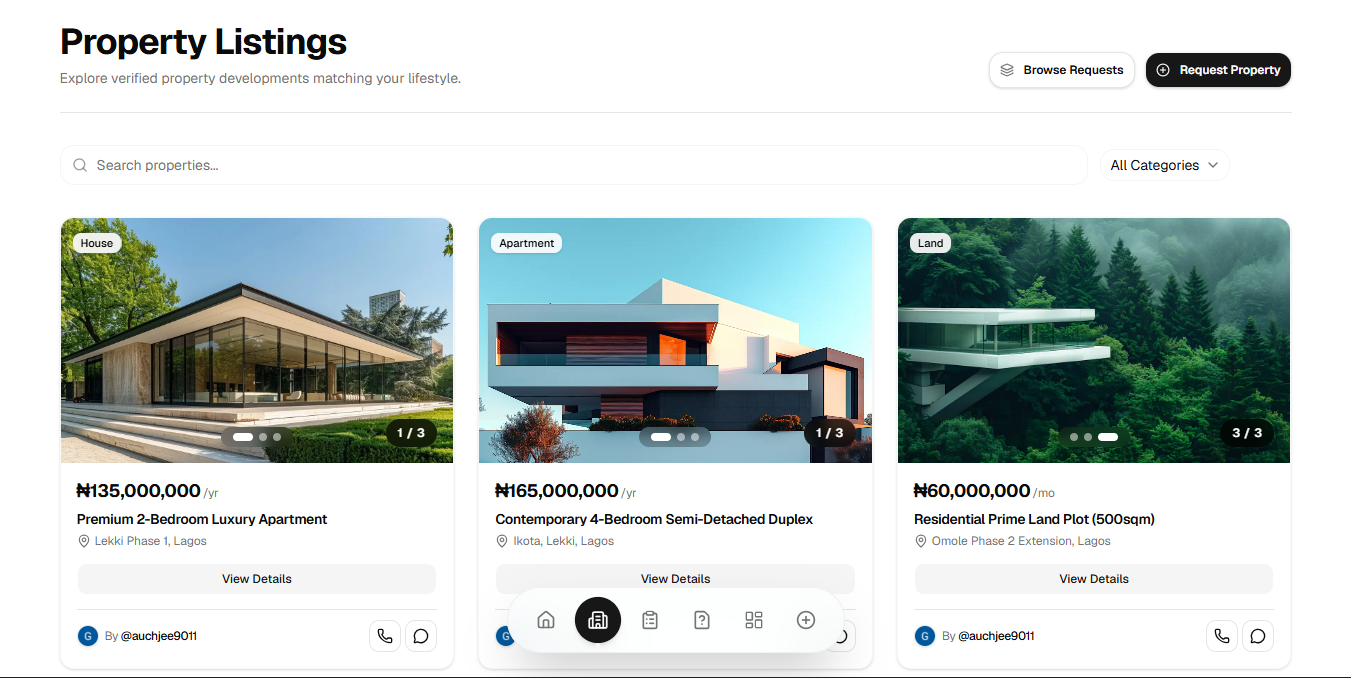The image size is (1351, 678).
Task: Click the House category tag
Action: tap(97, 243)
